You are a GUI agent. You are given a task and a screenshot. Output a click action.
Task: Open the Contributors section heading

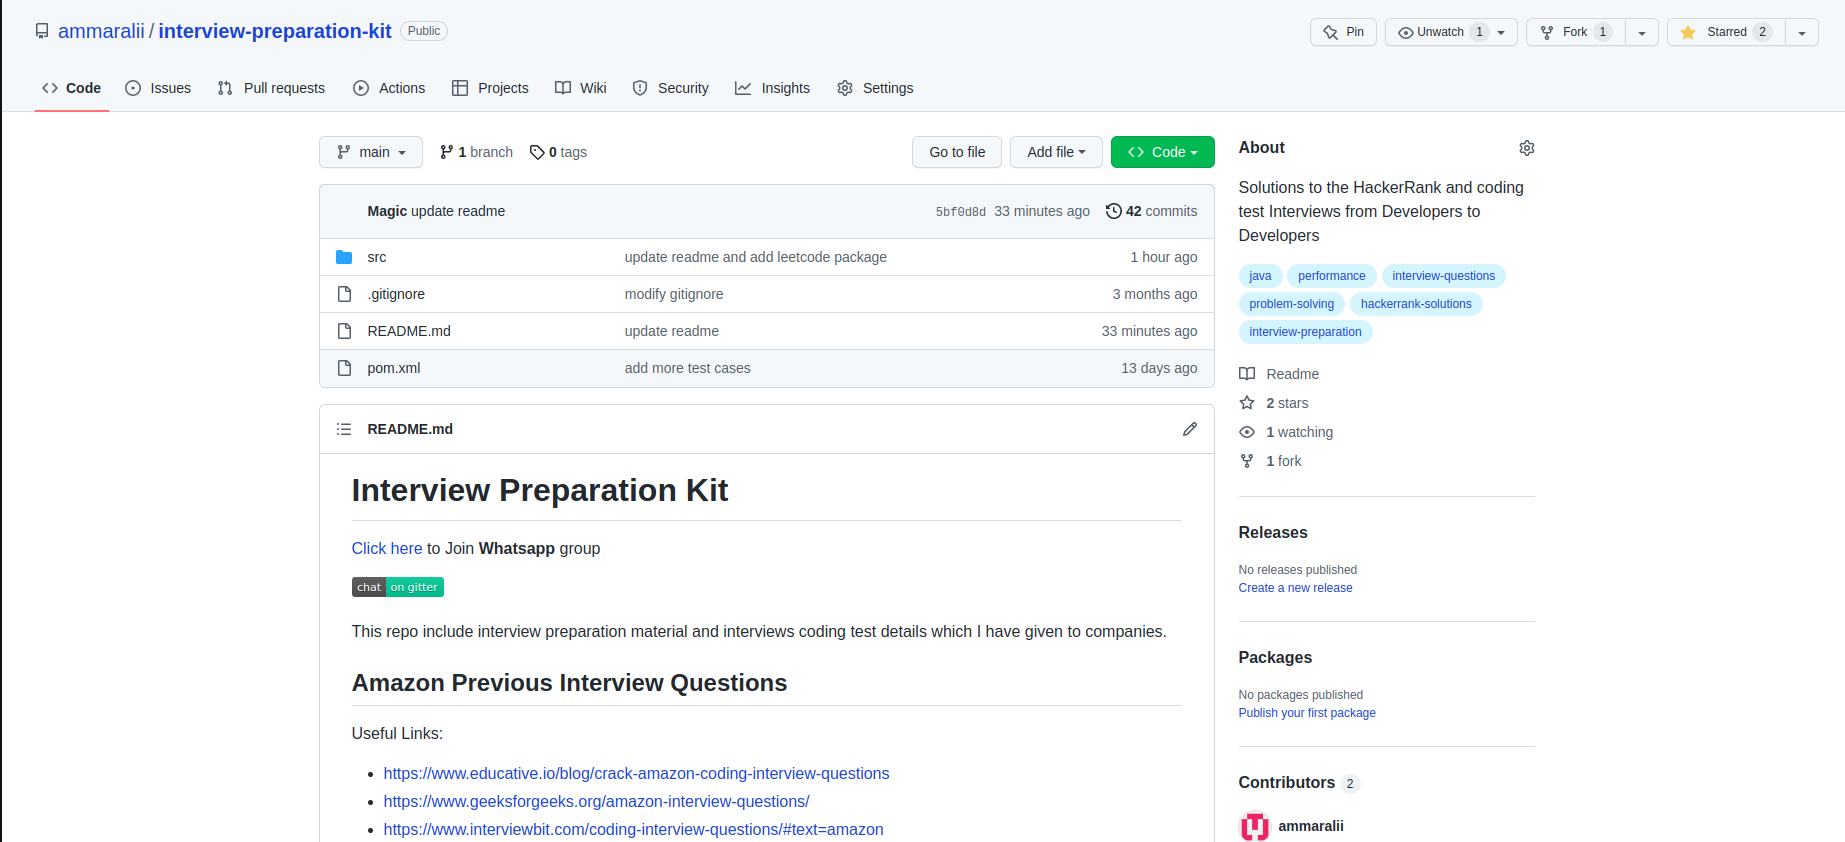pyautogui.click(x=1286, y=782)
